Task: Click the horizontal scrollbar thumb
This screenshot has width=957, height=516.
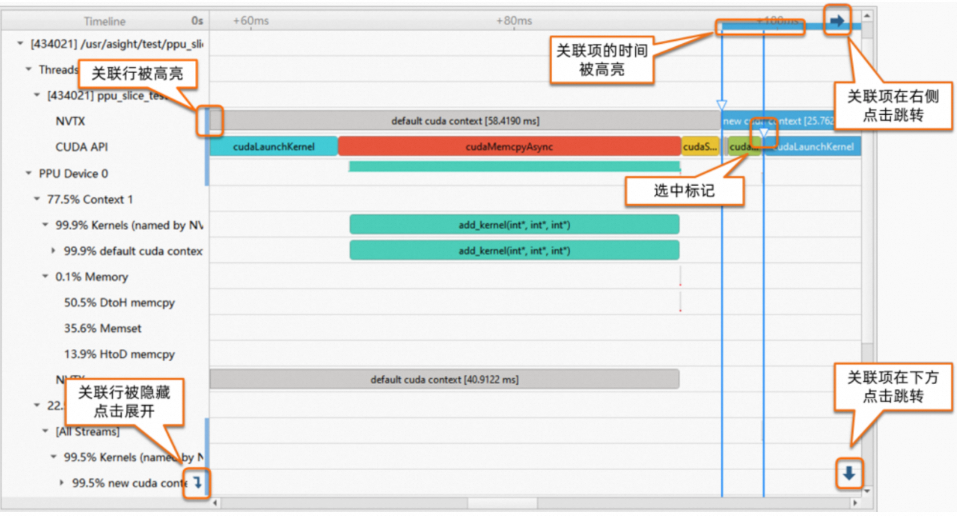Action: tap(502, 503)
